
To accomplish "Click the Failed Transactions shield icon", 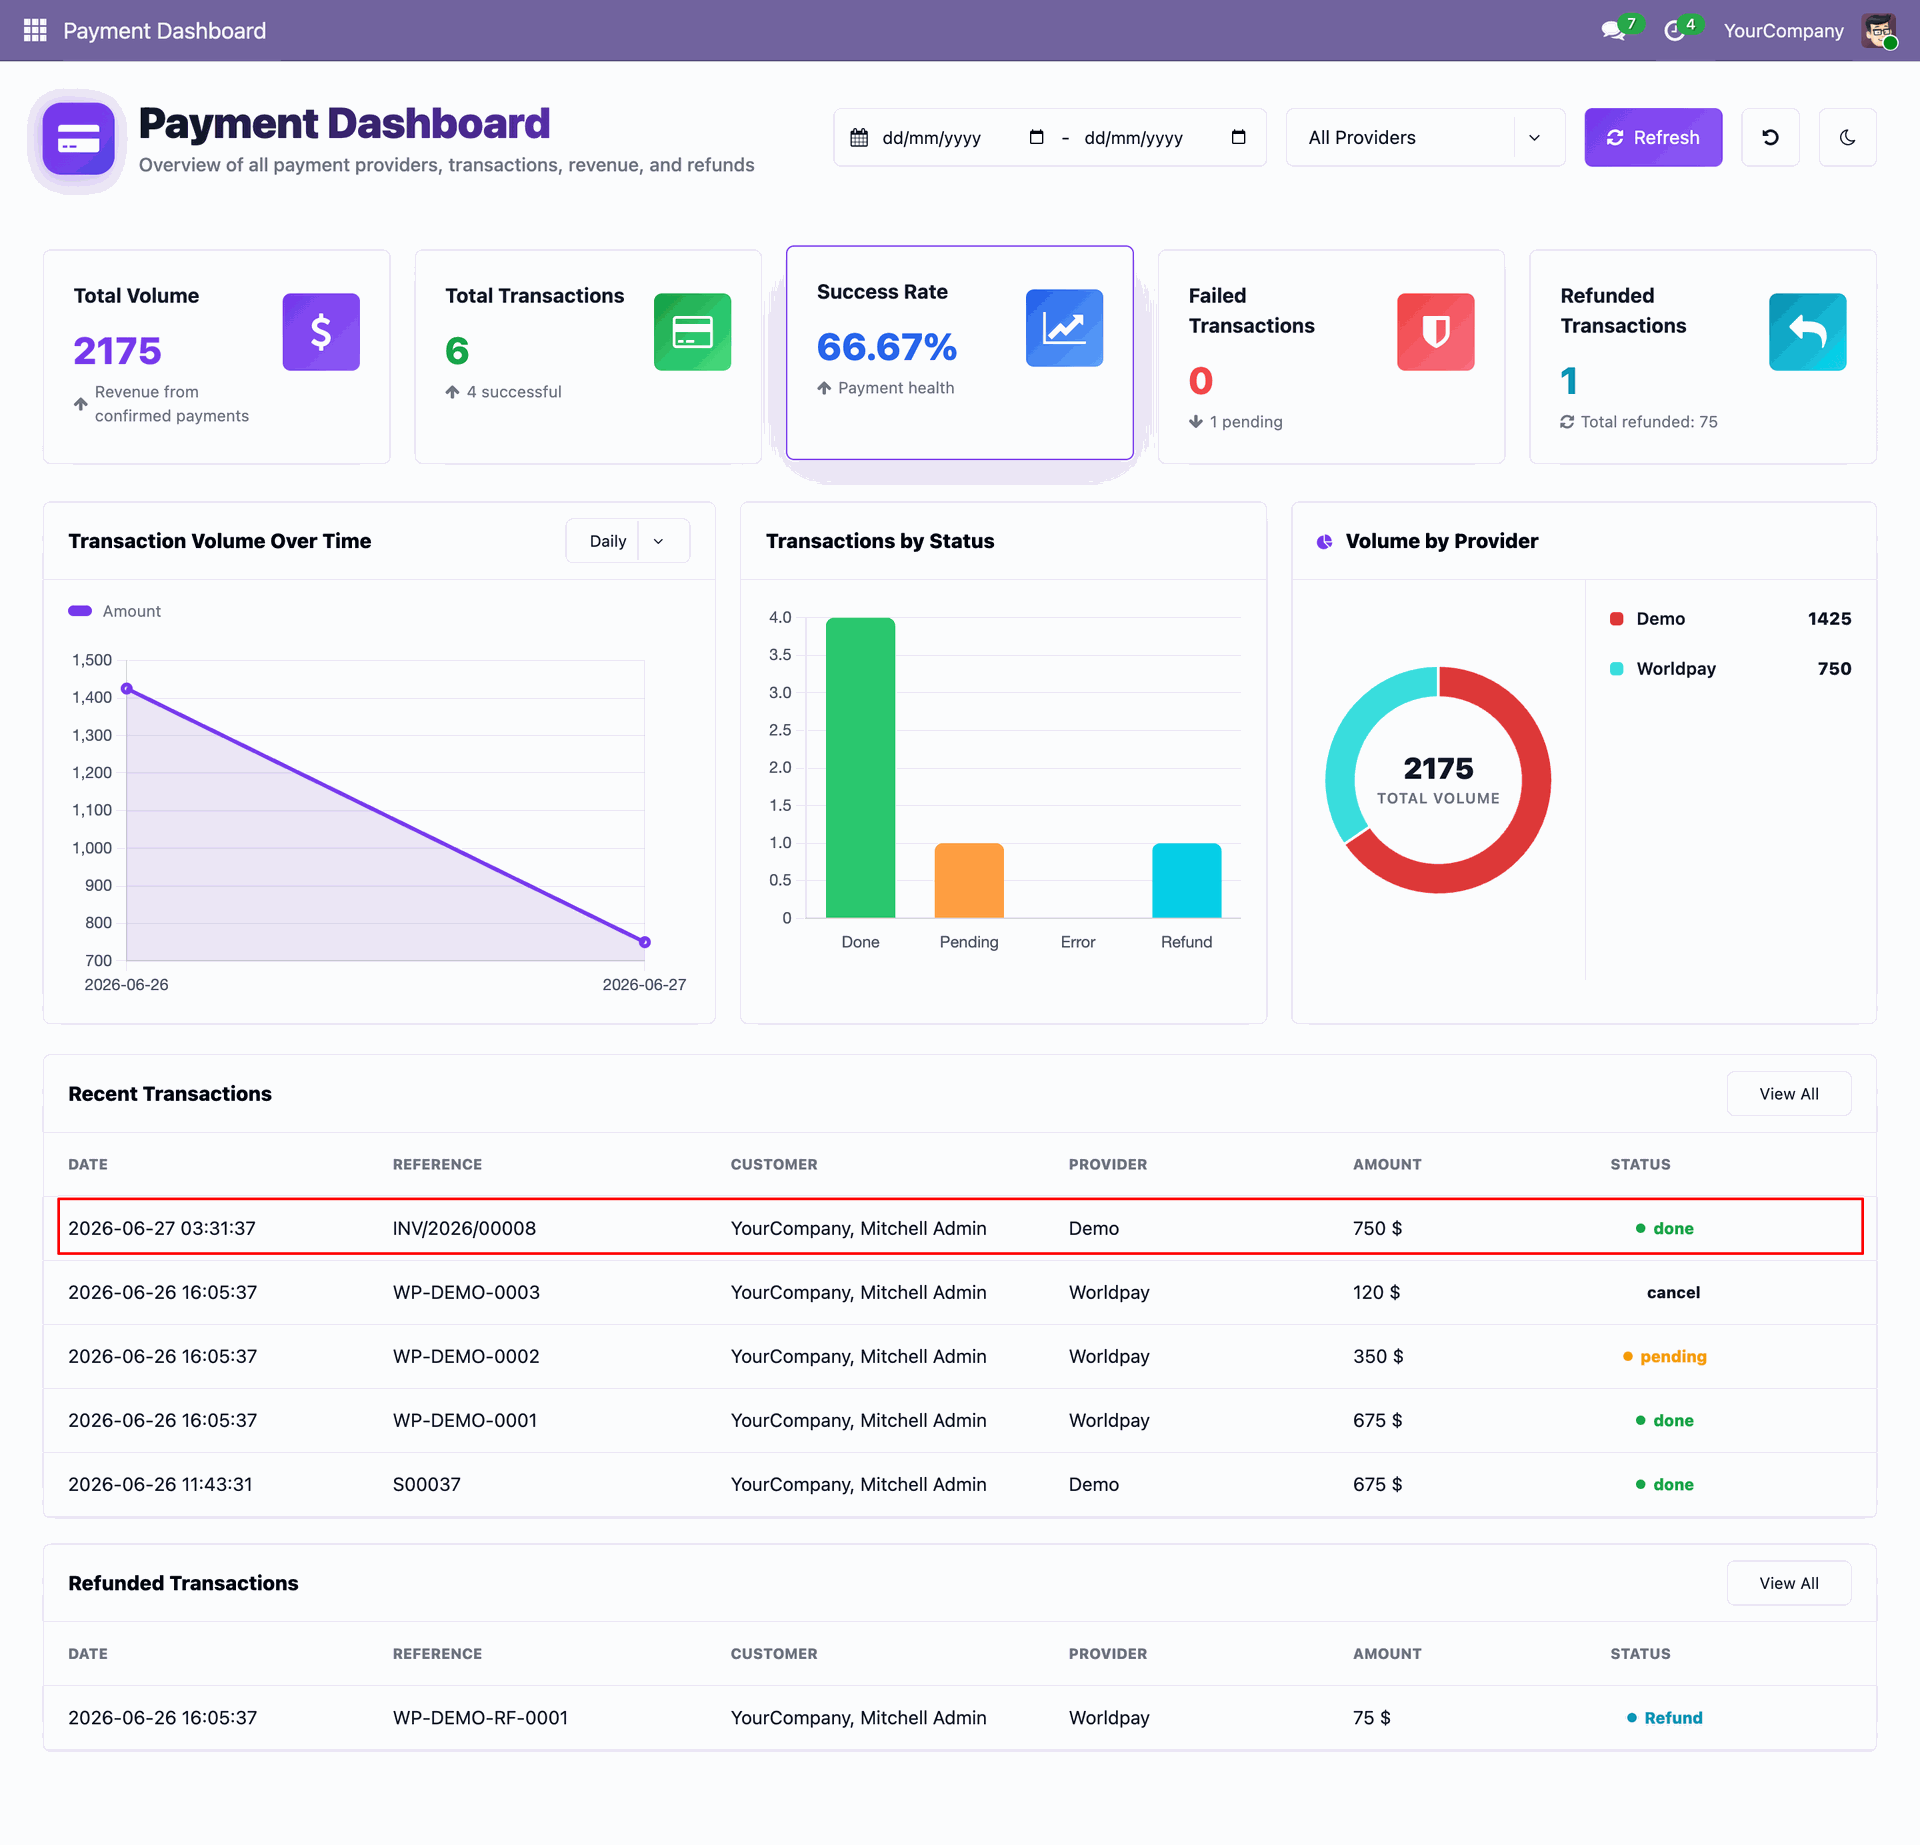I will 1435,332.
